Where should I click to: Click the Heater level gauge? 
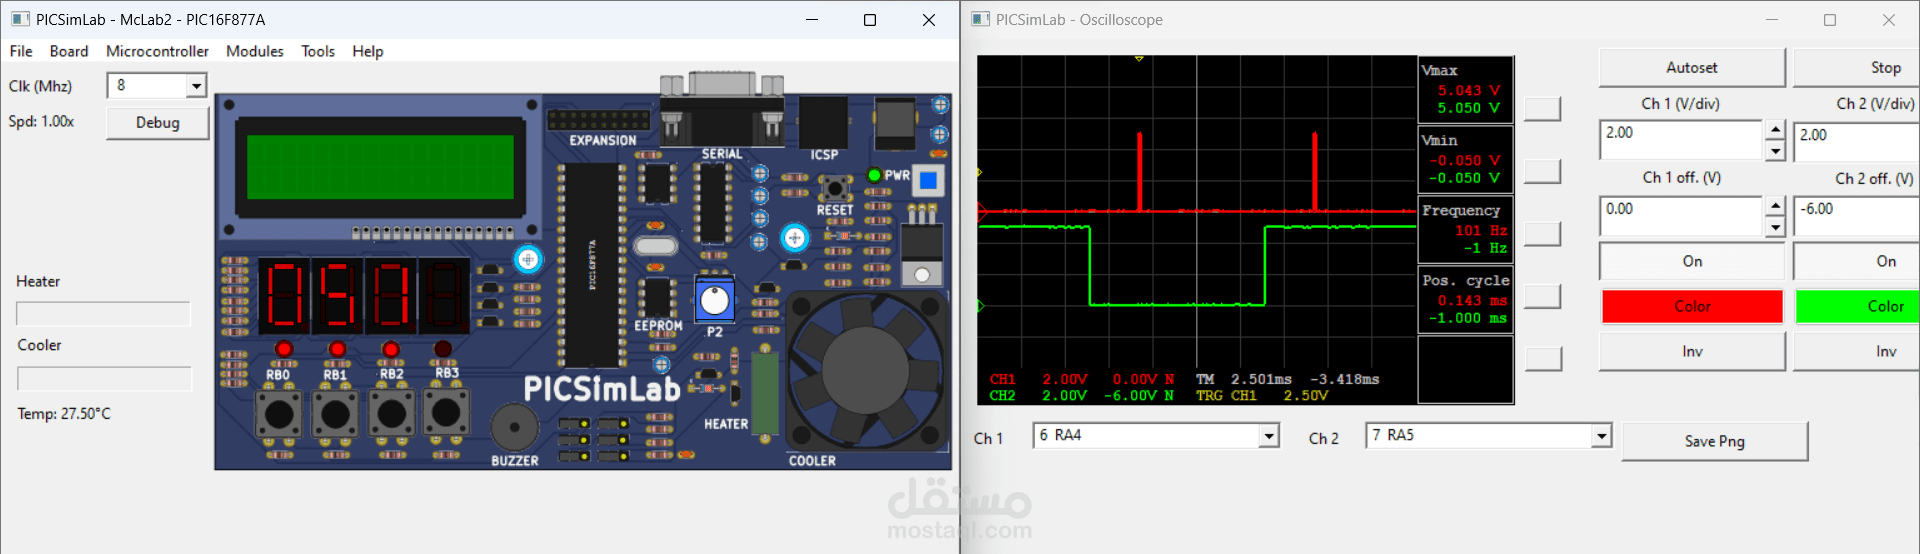point(103,314)
